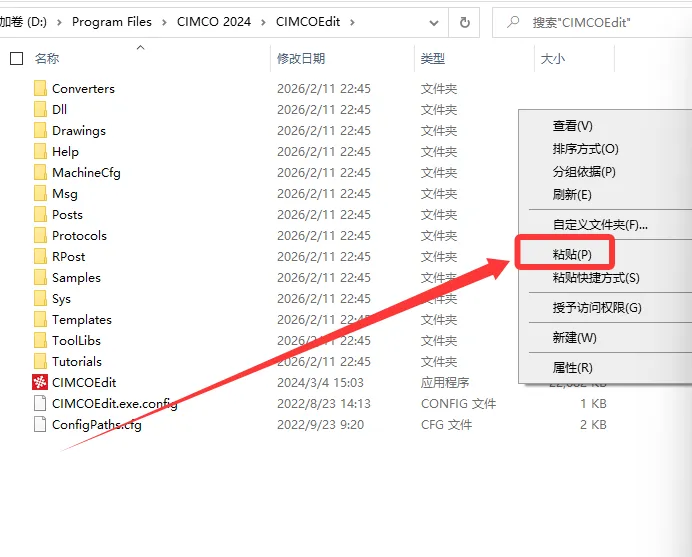Navigate to Program Files in the breadcrumb

pyautogui.click(x=112, y=22)
